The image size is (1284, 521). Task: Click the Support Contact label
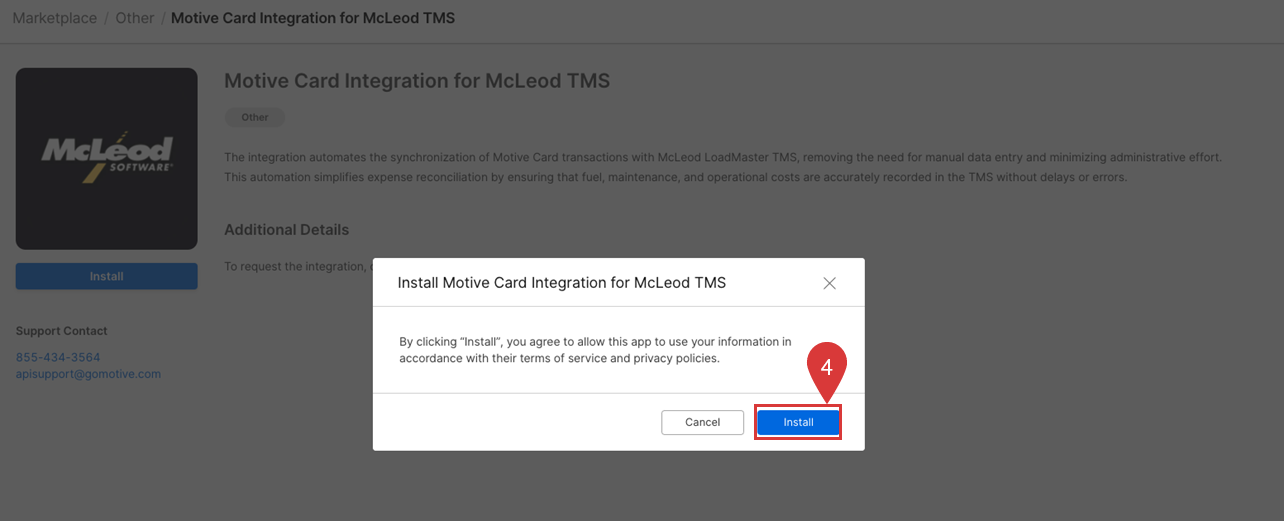(62, 331)
